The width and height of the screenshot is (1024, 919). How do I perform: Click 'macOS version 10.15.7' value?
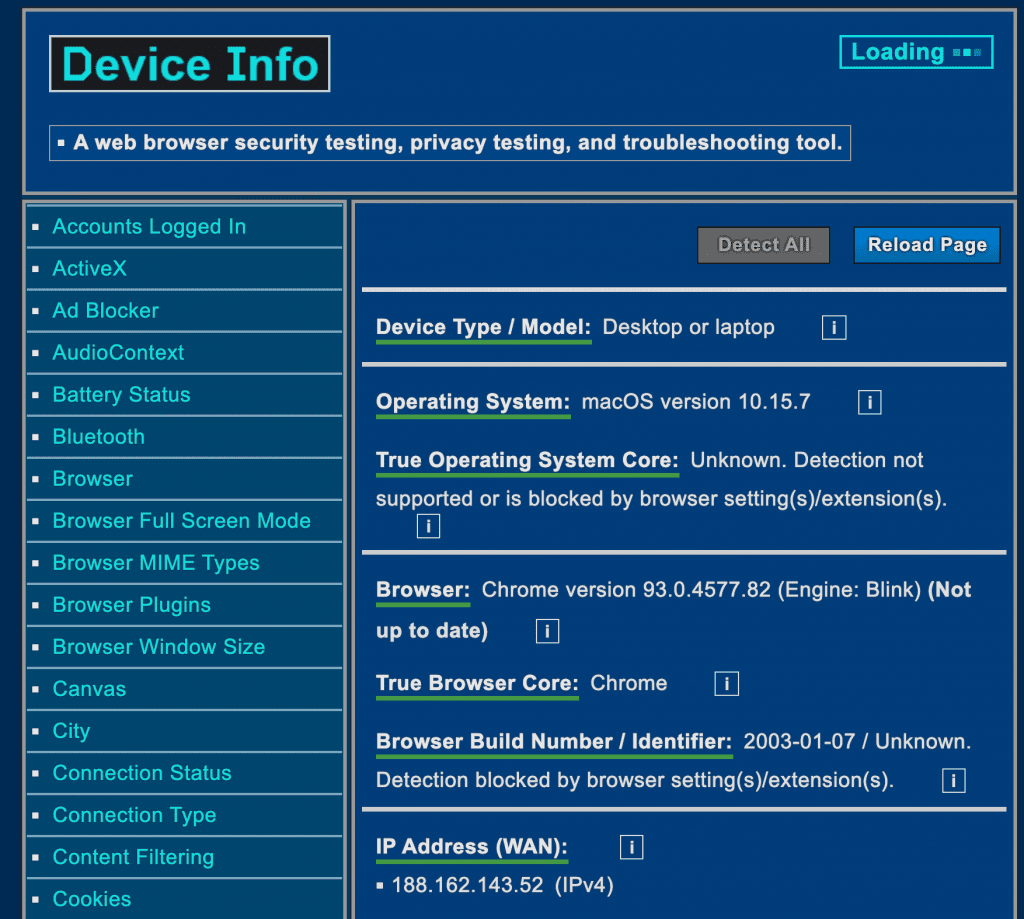coord(696,402)
